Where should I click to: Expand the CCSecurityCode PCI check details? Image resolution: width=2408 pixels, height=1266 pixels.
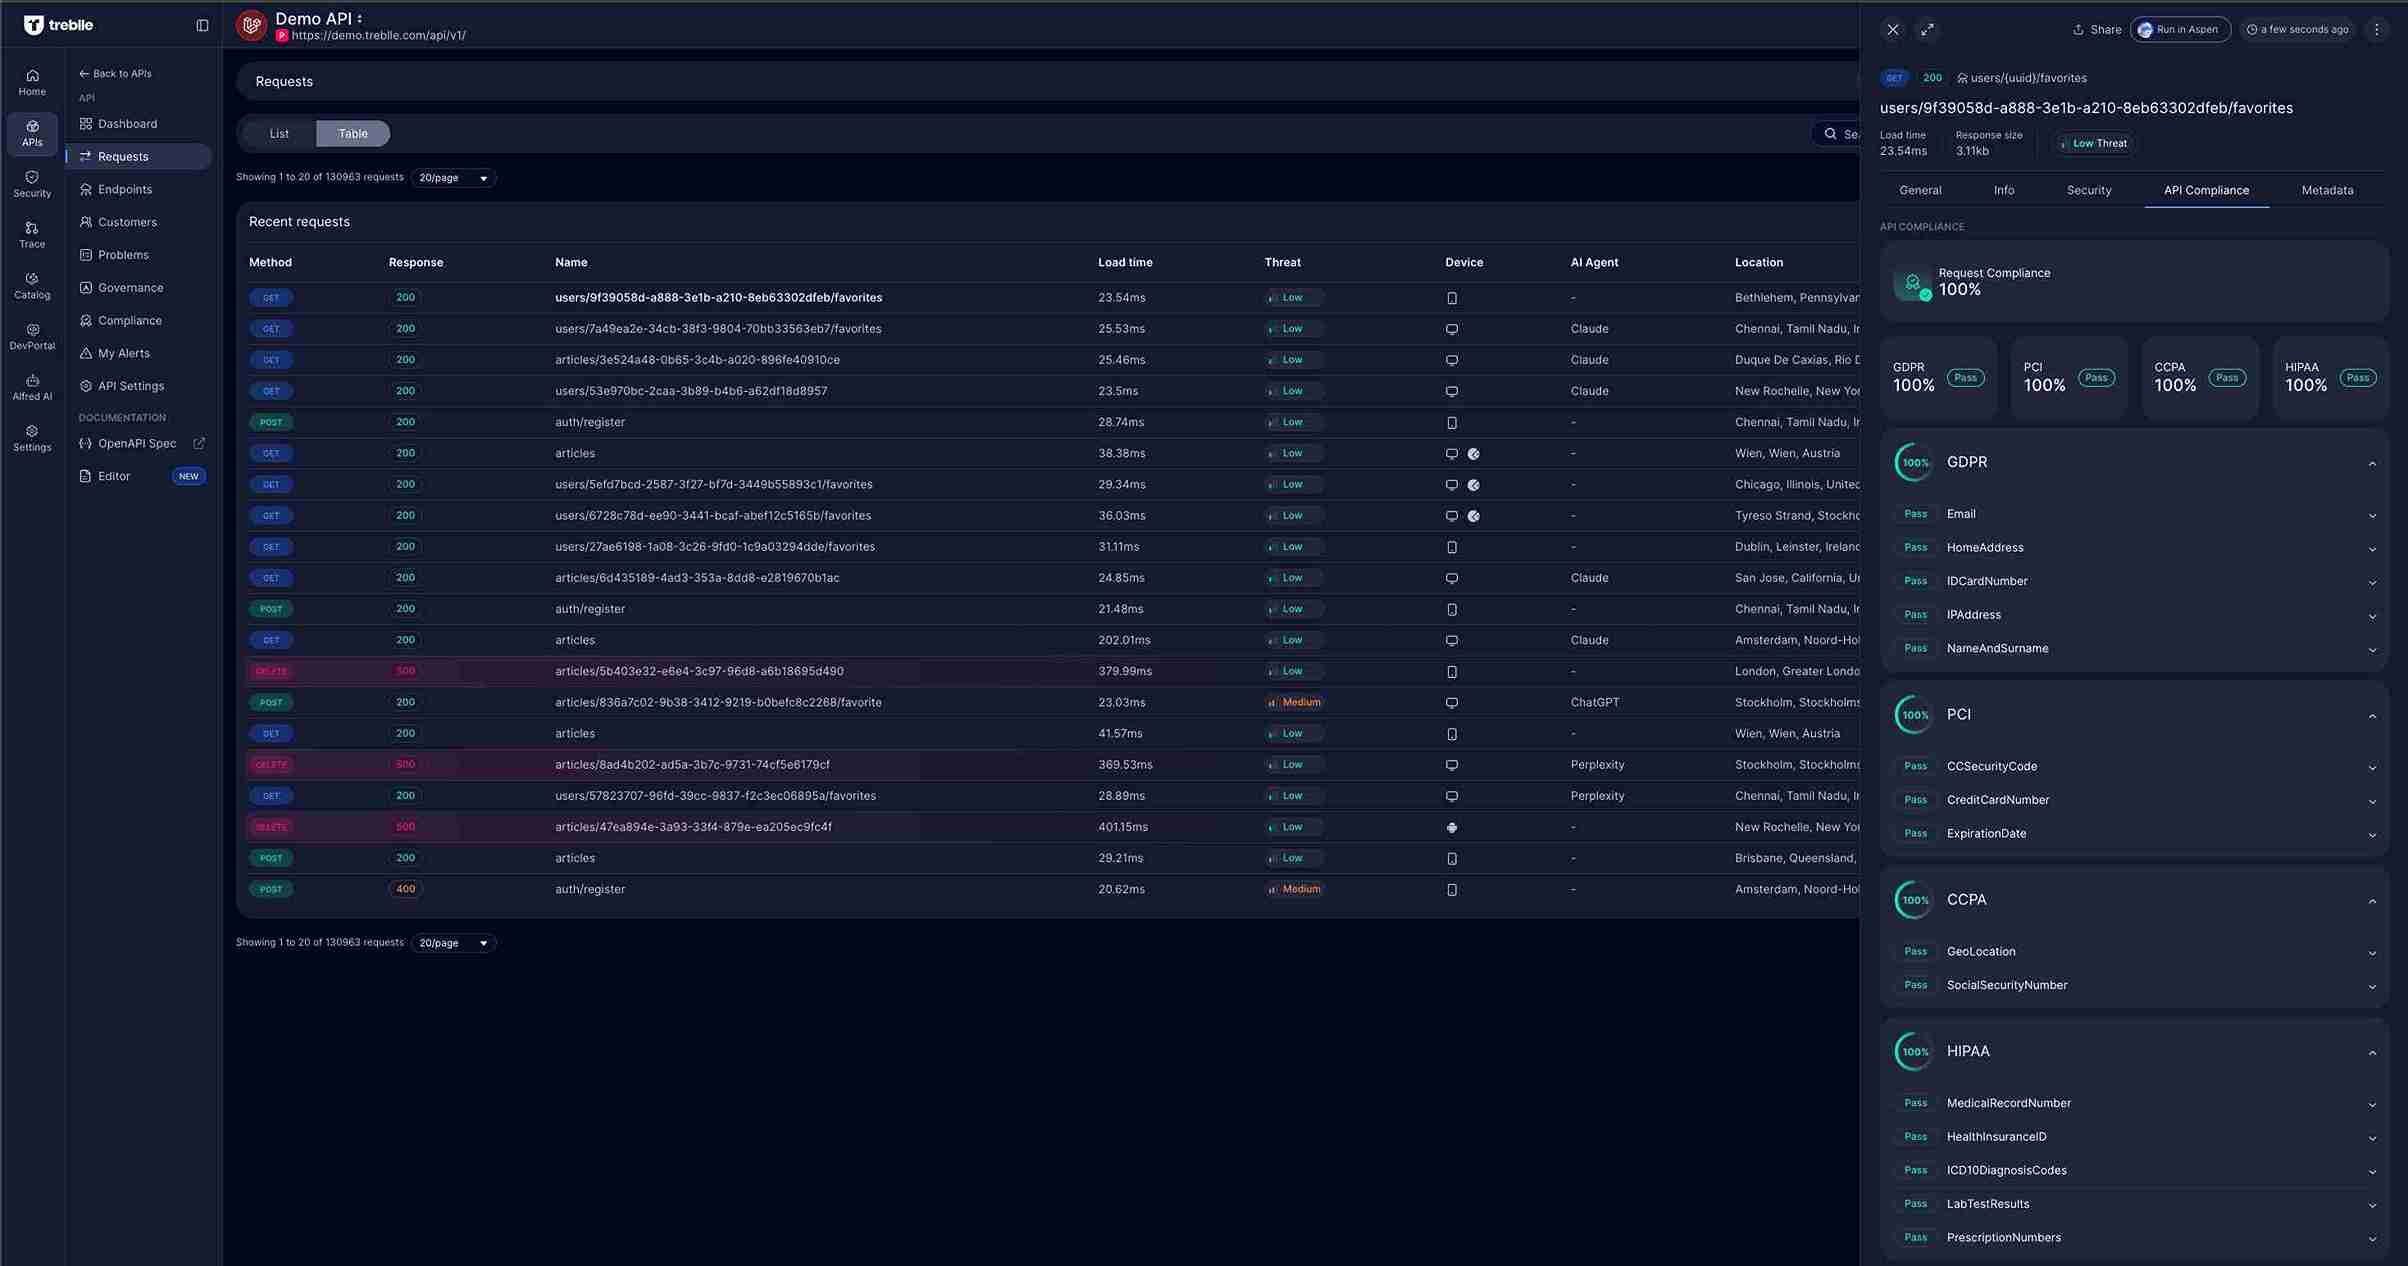[2374, 767]
